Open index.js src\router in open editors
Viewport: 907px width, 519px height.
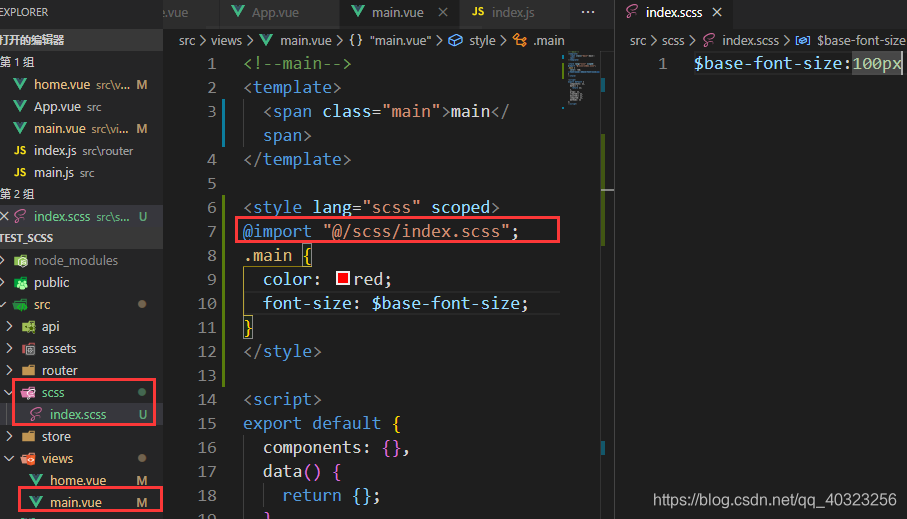[x=81, y=150]
